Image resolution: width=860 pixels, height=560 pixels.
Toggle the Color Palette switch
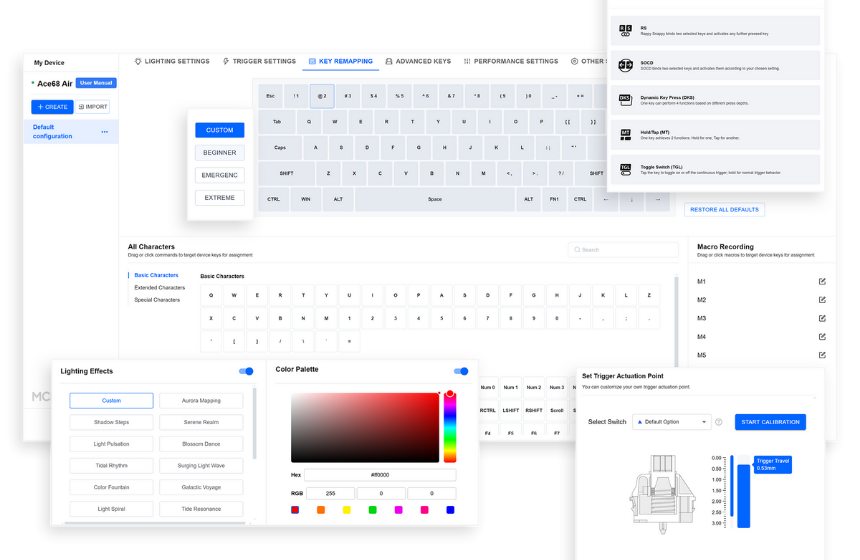(461, 371)
